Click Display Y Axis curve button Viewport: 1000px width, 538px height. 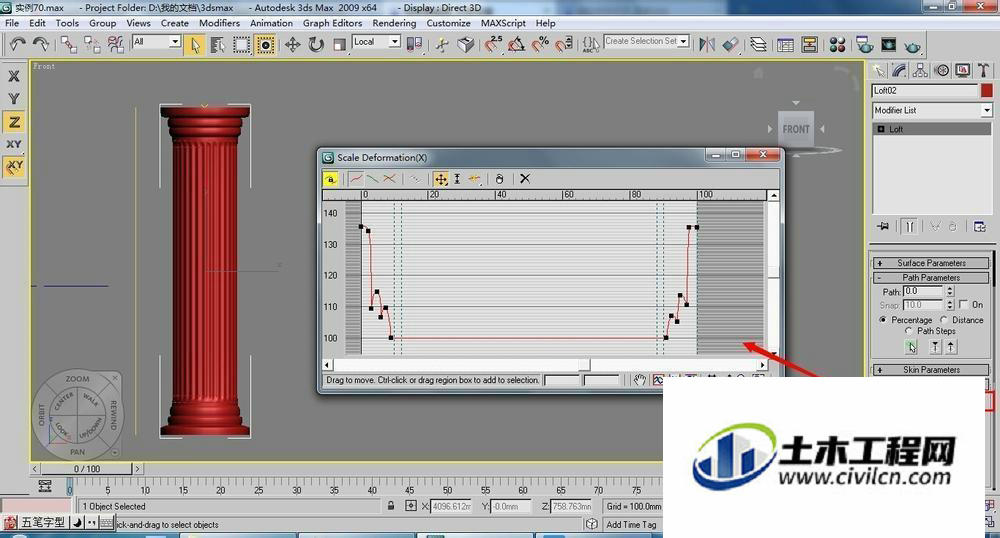pos(373,179)
